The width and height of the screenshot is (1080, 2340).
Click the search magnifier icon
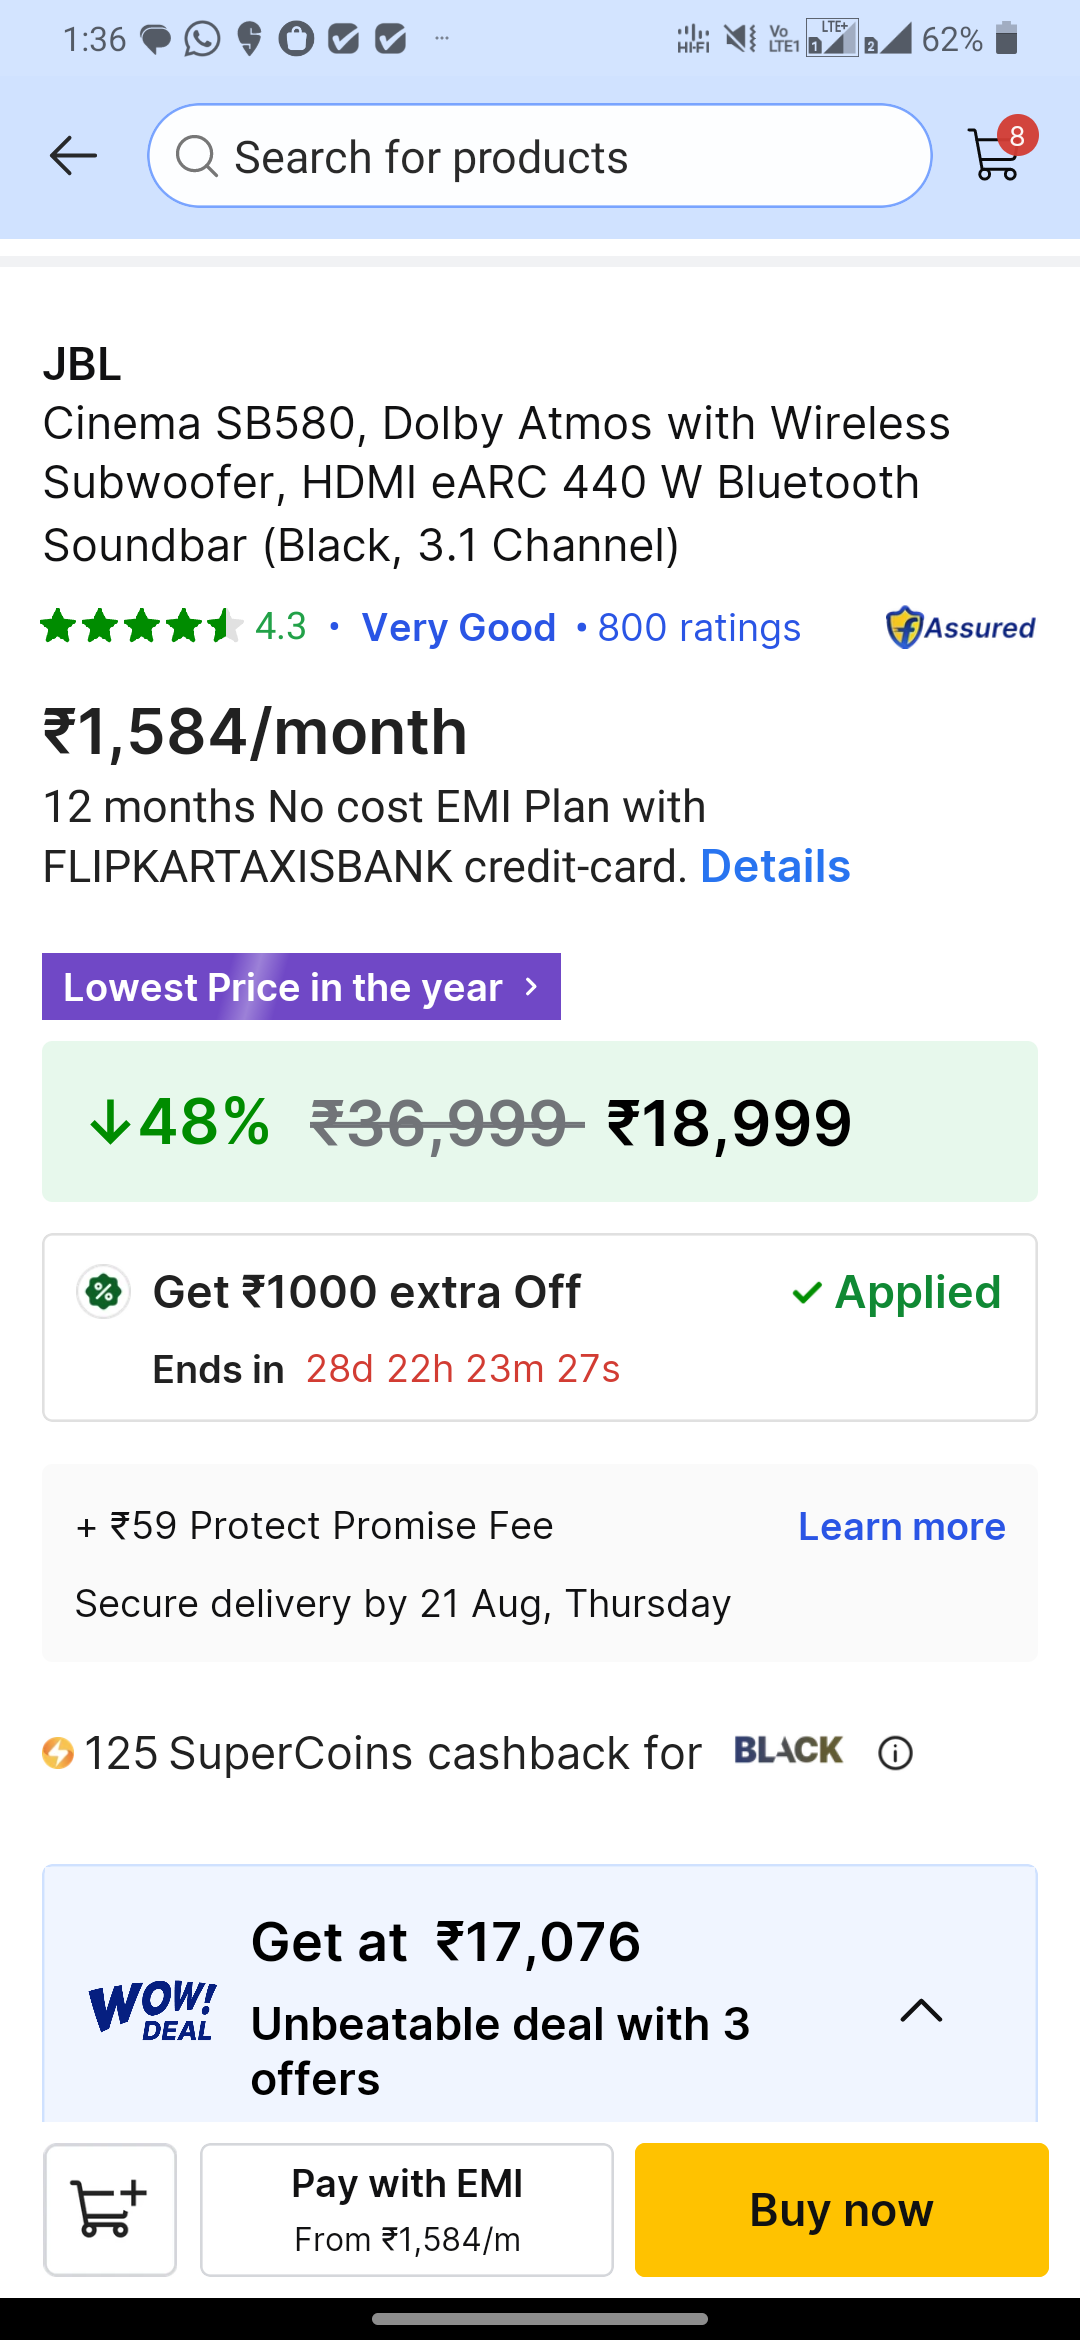click(196, 157)
